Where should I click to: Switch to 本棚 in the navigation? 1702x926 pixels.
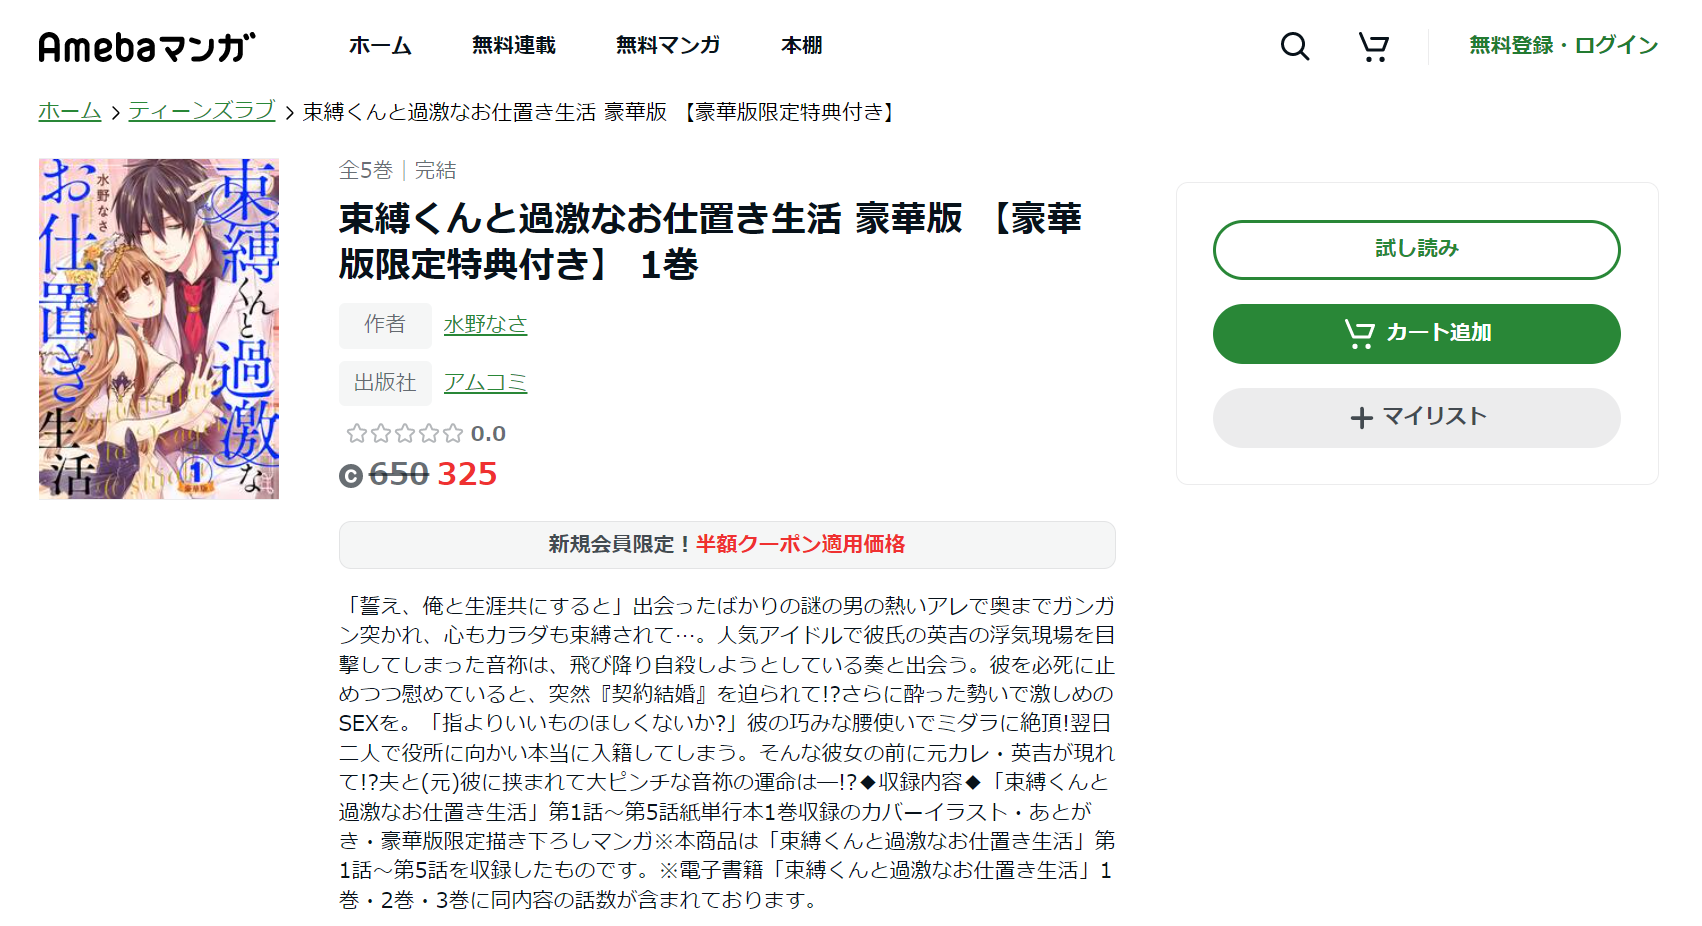(800, 45)
